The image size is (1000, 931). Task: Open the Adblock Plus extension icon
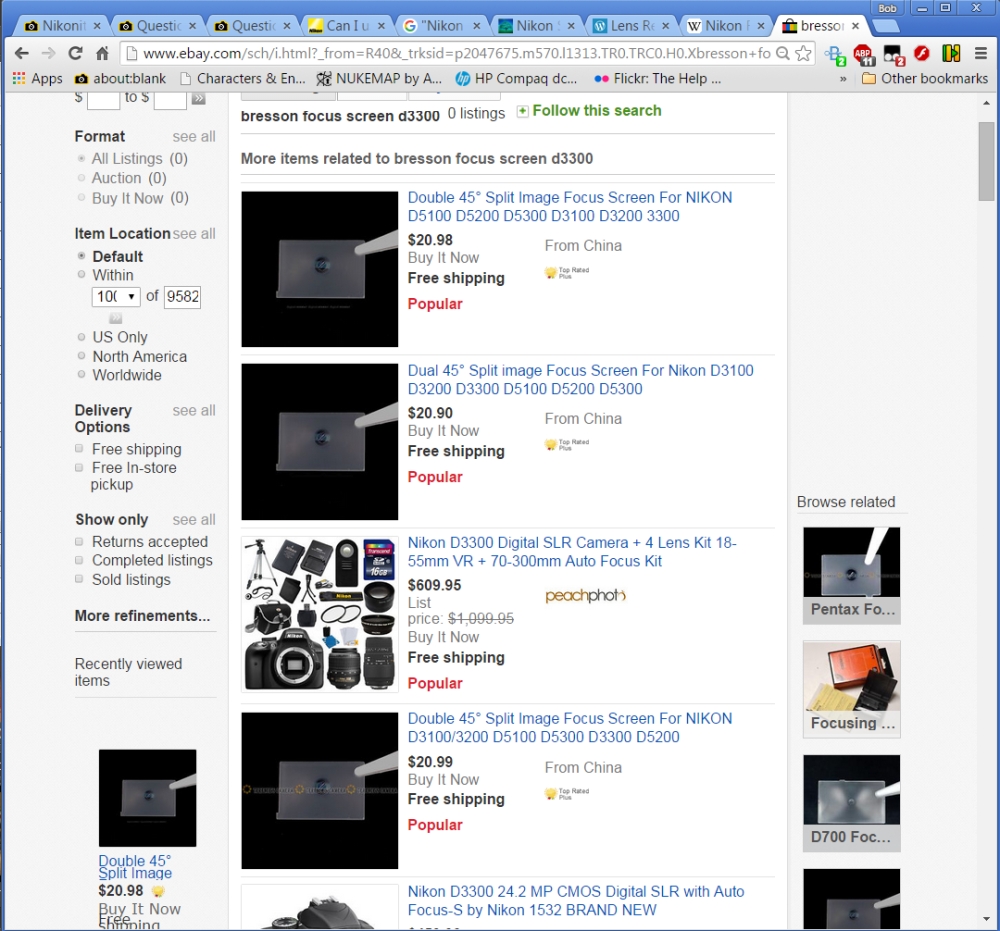coord(864,53)
